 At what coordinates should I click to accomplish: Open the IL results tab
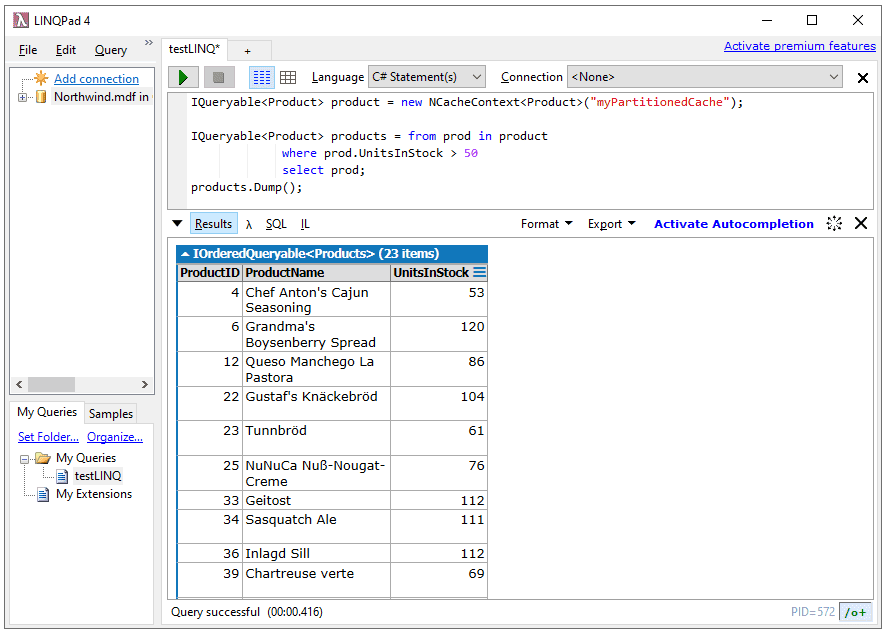tap(305, 224)
